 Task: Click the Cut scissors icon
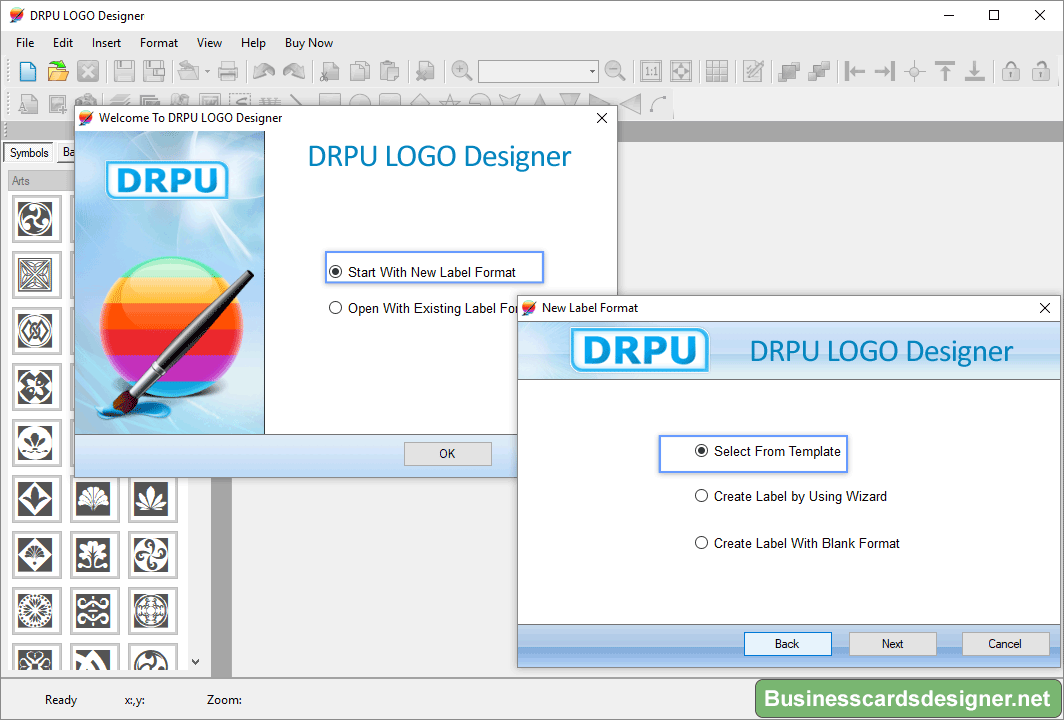pos(329,71)
